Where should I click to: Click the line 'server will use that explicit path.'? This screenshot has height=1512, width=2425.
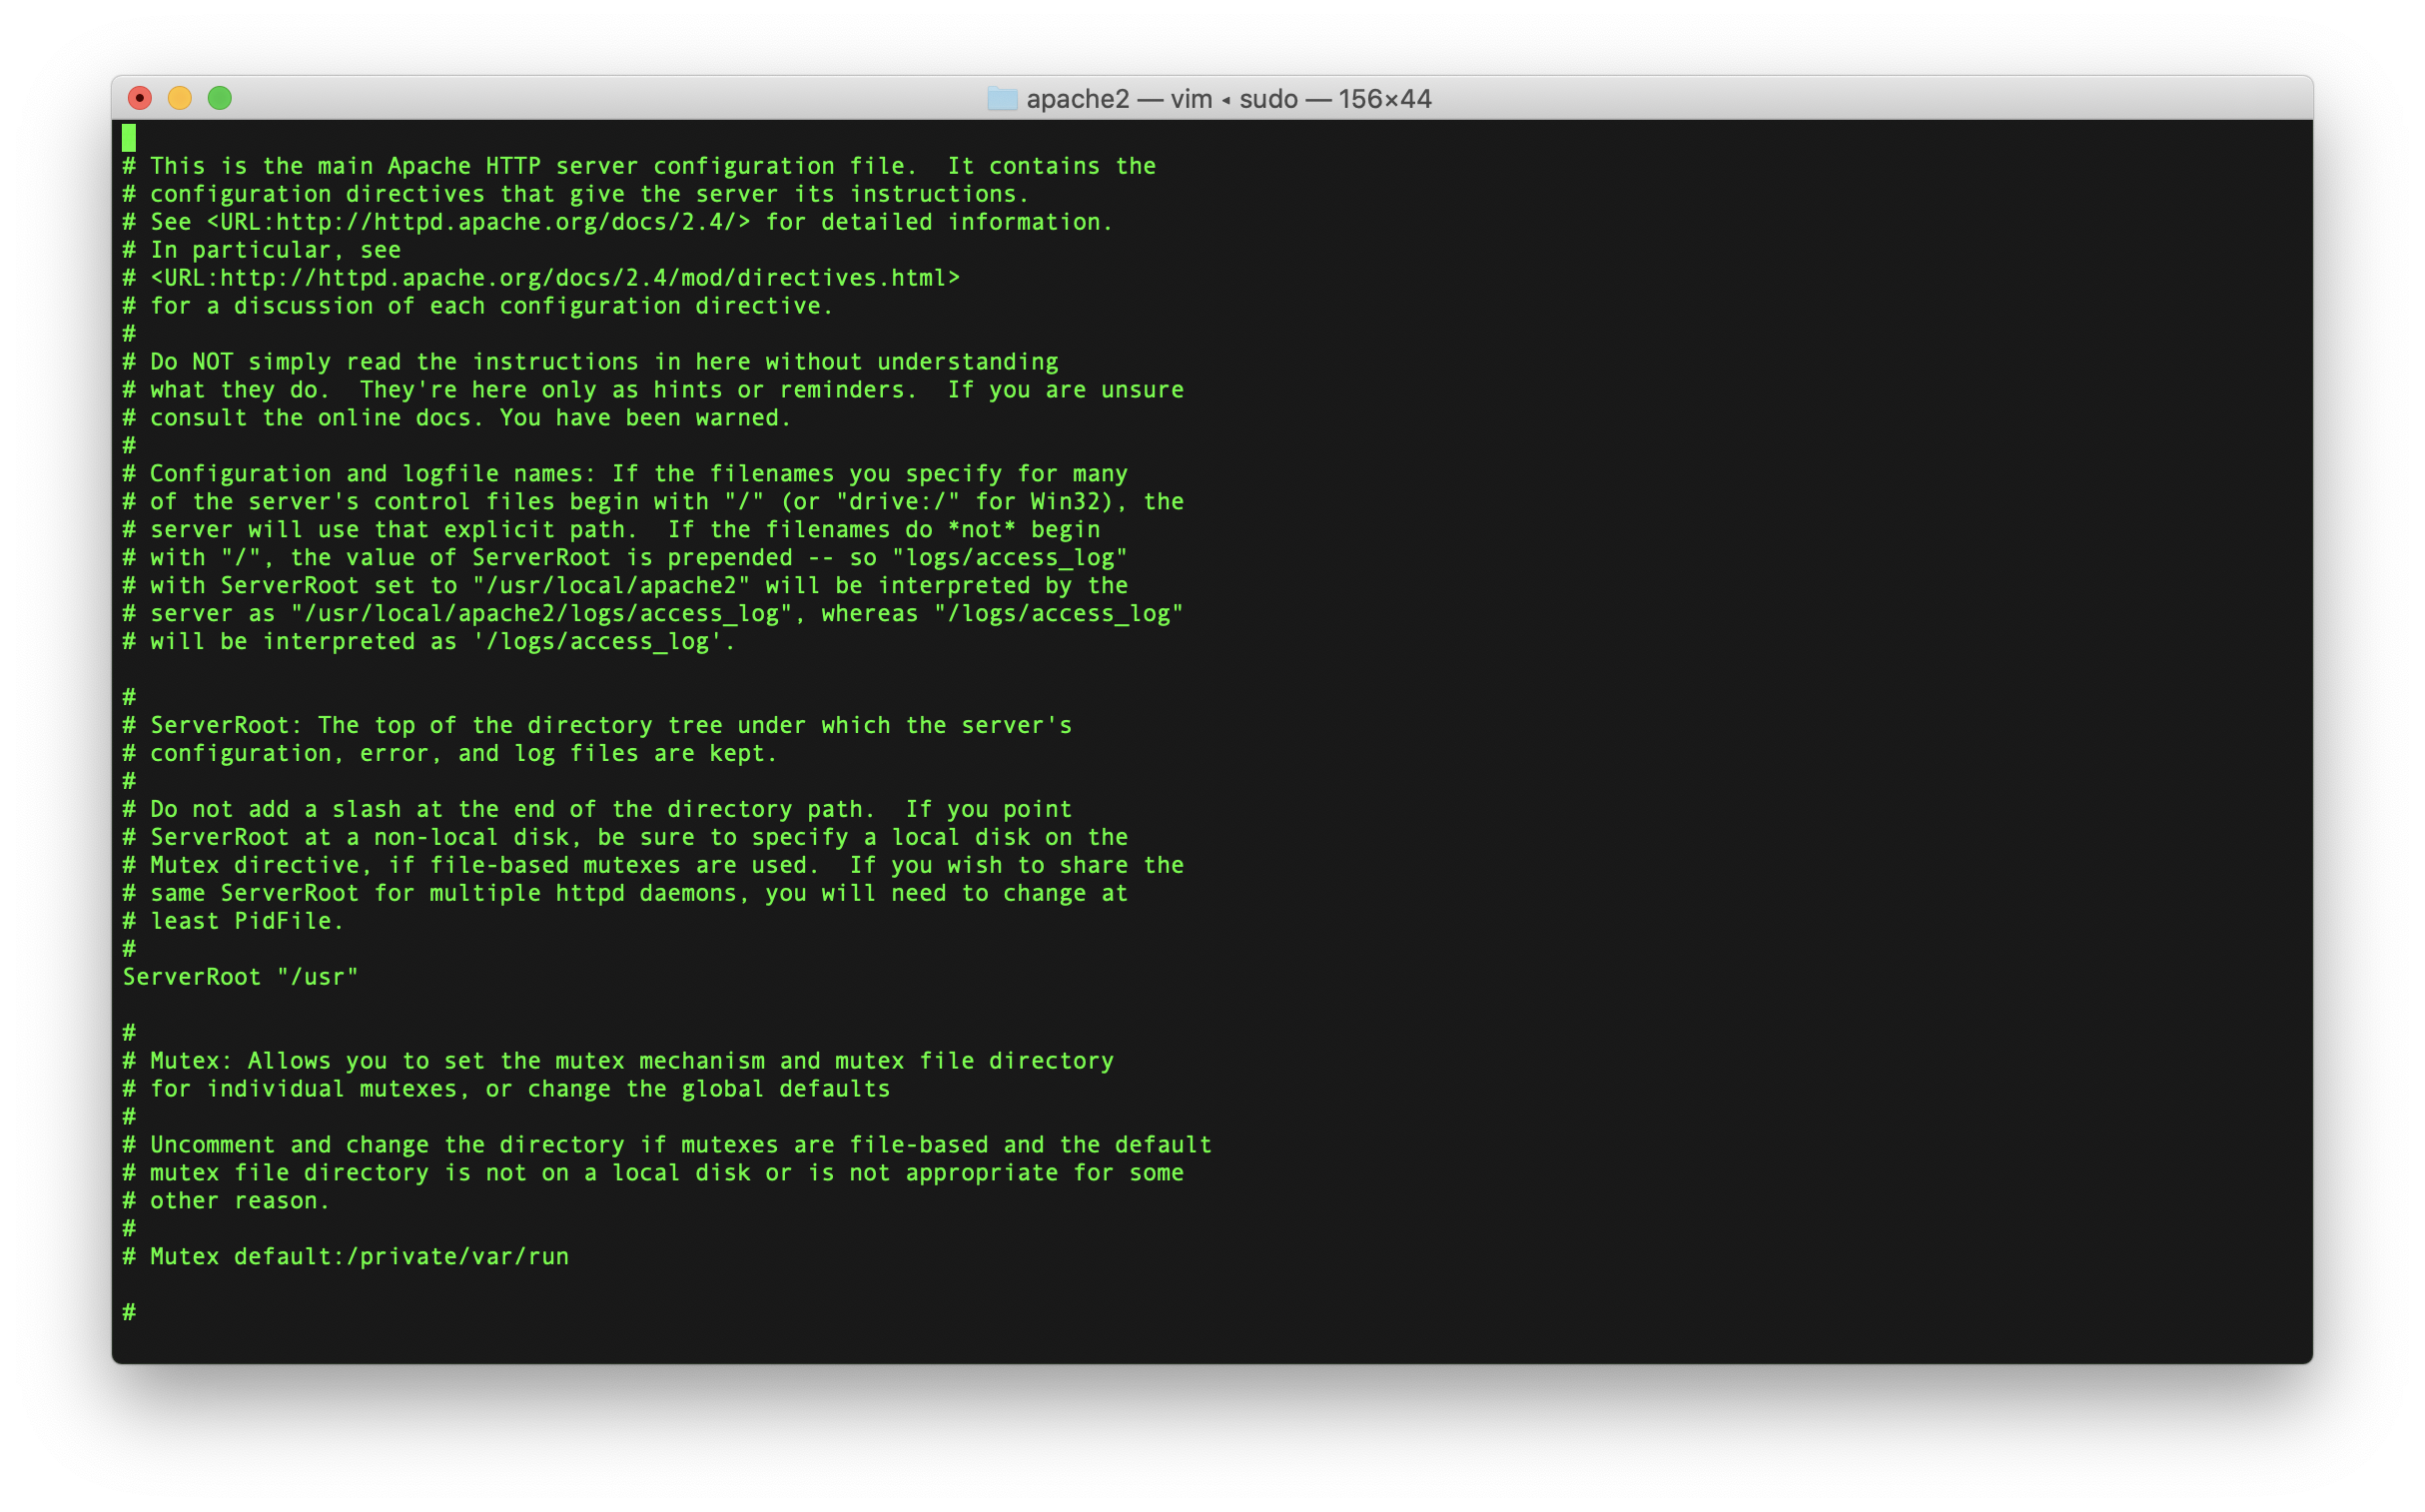(x=611, y=530)
